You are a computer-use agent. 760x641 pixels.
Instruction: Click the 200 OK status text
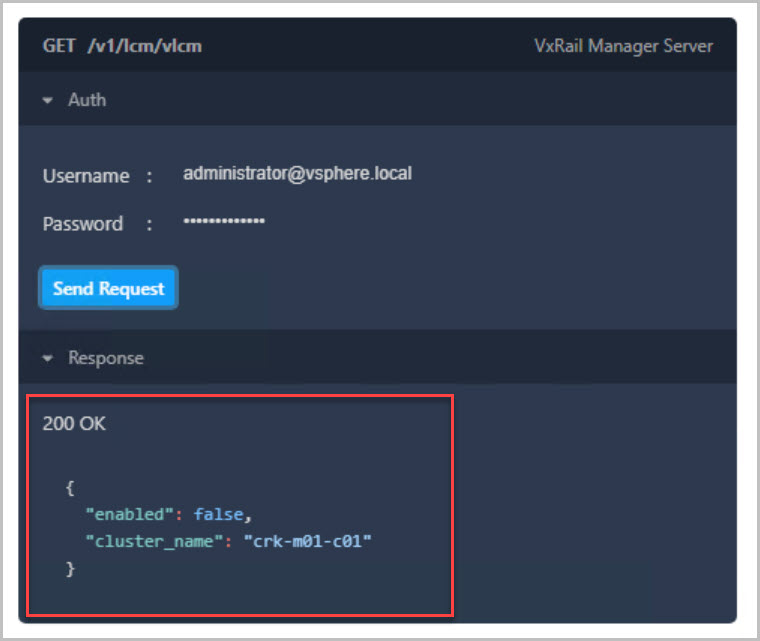coord(74,424)
